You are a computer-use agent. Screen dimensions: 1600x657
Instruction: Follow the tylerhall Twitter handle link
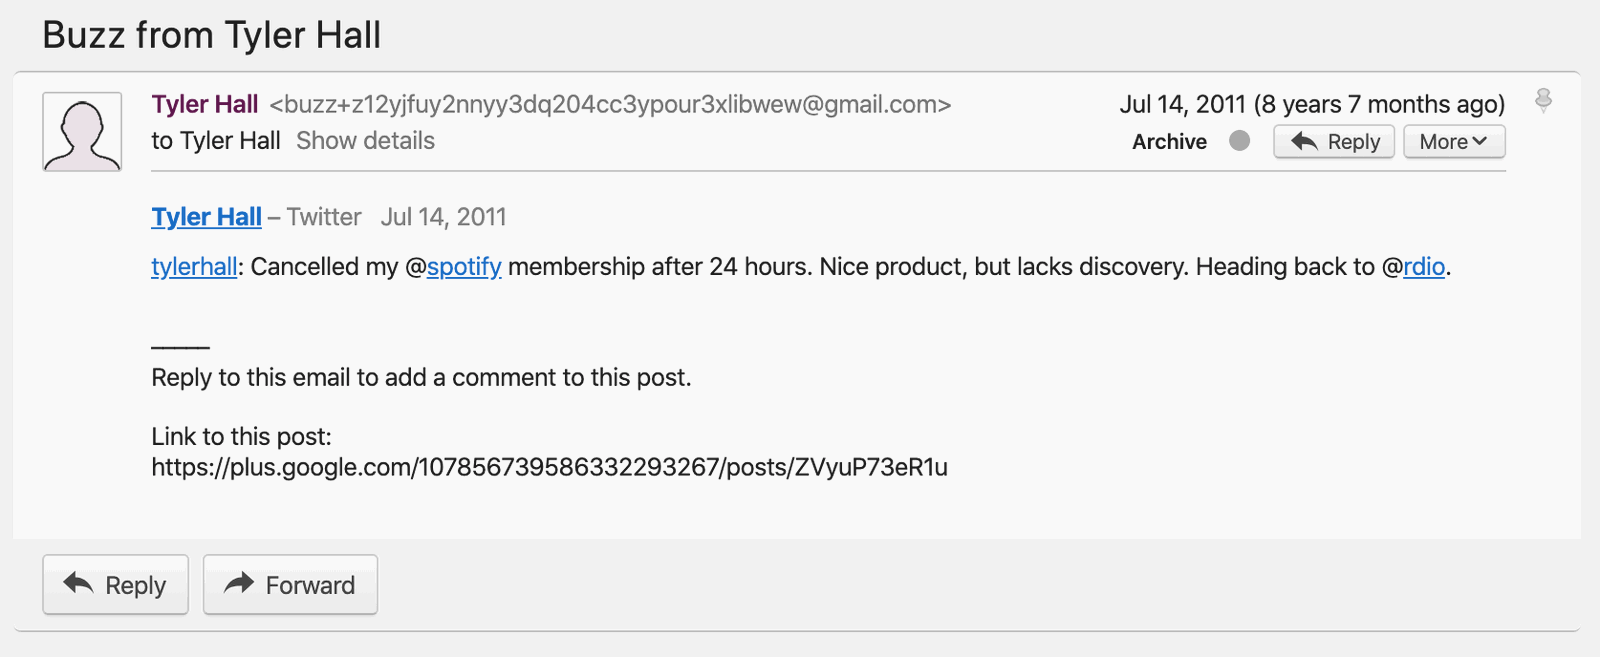(194, 267)
